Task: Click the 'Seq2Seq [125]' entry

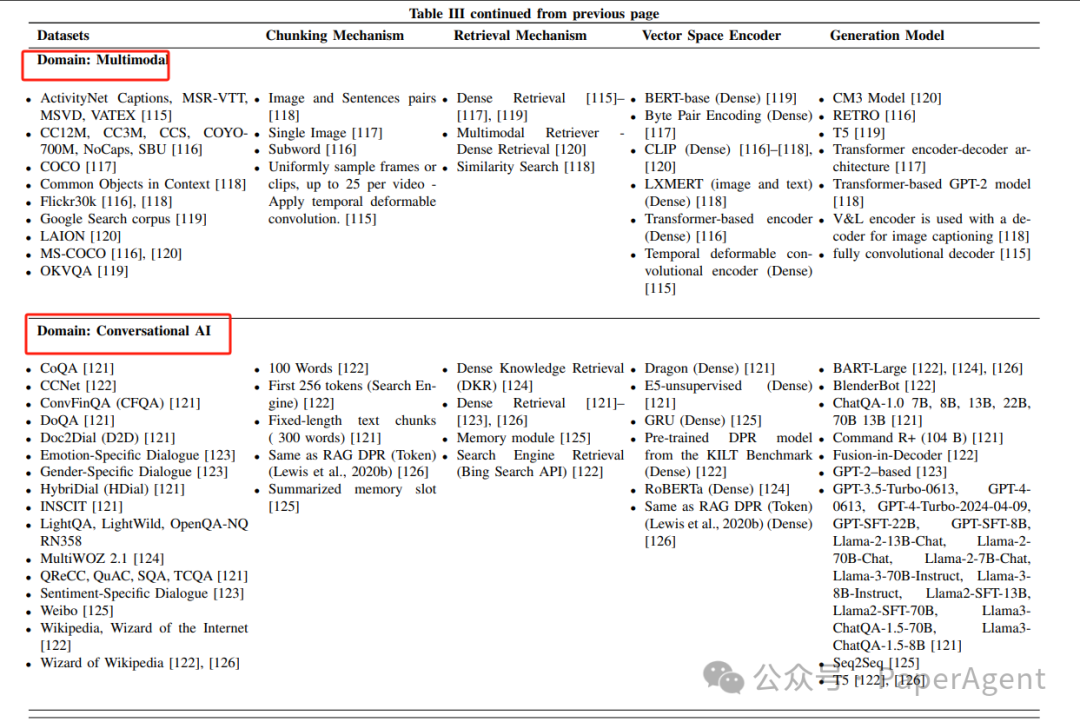Action: (x=875, y=663)
